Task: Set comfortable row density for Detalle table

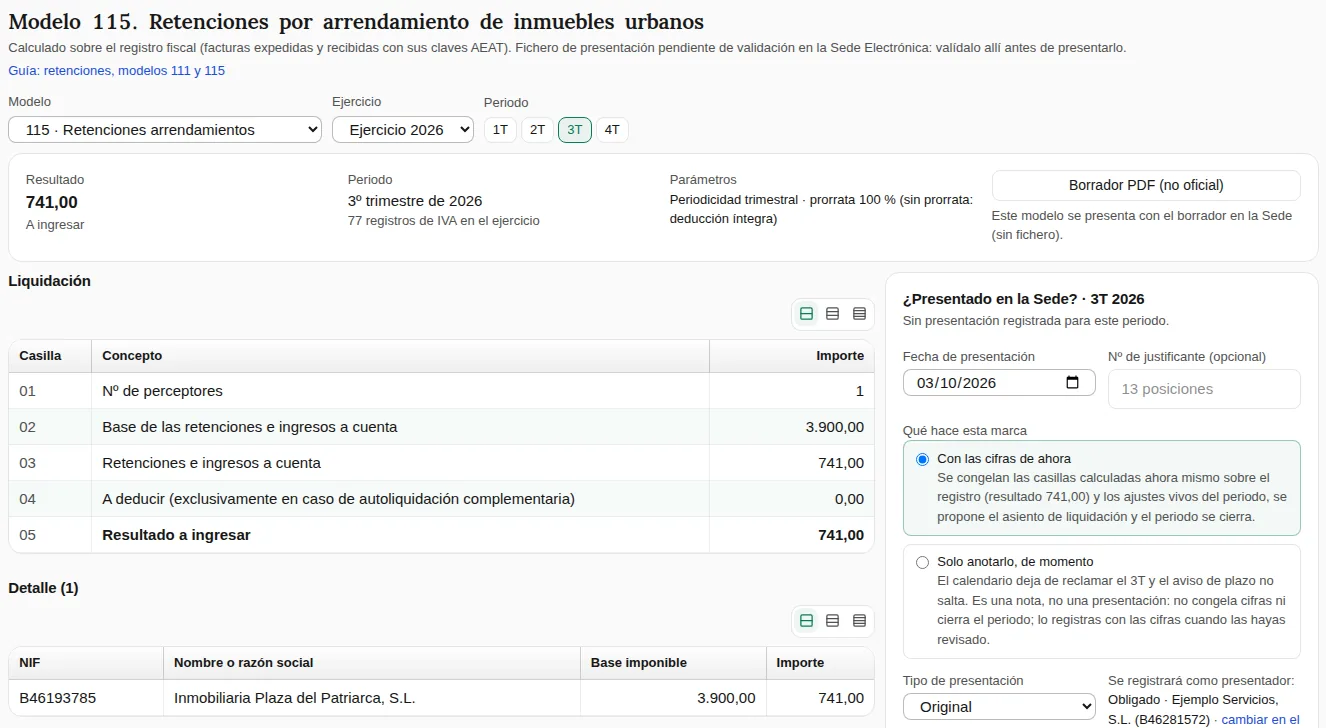Action: coord(806,621)
